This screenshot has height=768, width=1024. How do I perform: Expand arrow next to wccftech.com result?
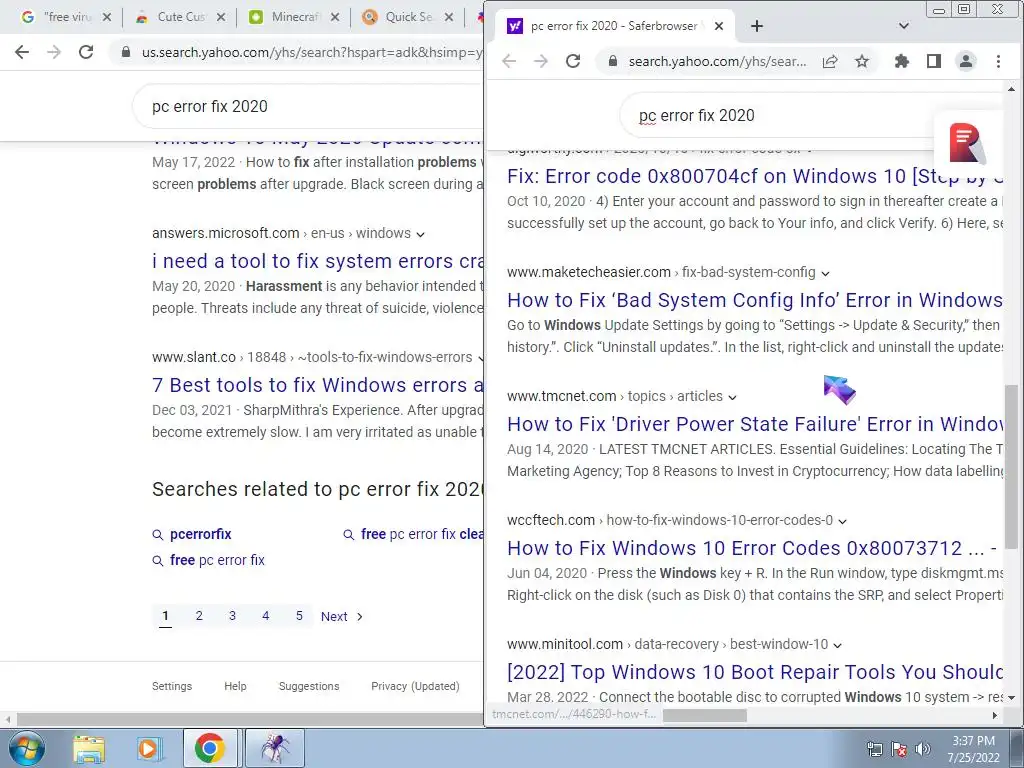tap(842, 521)
